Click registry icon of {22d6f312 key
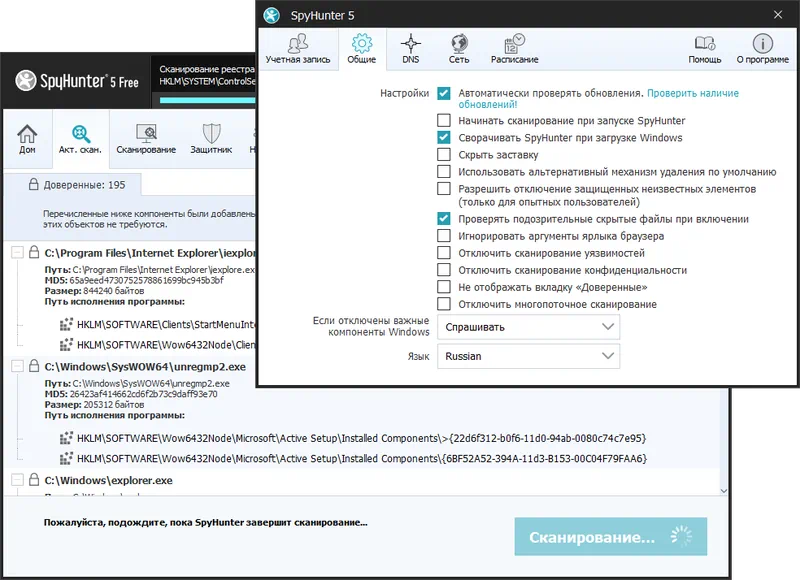 [x=66, y=438]
